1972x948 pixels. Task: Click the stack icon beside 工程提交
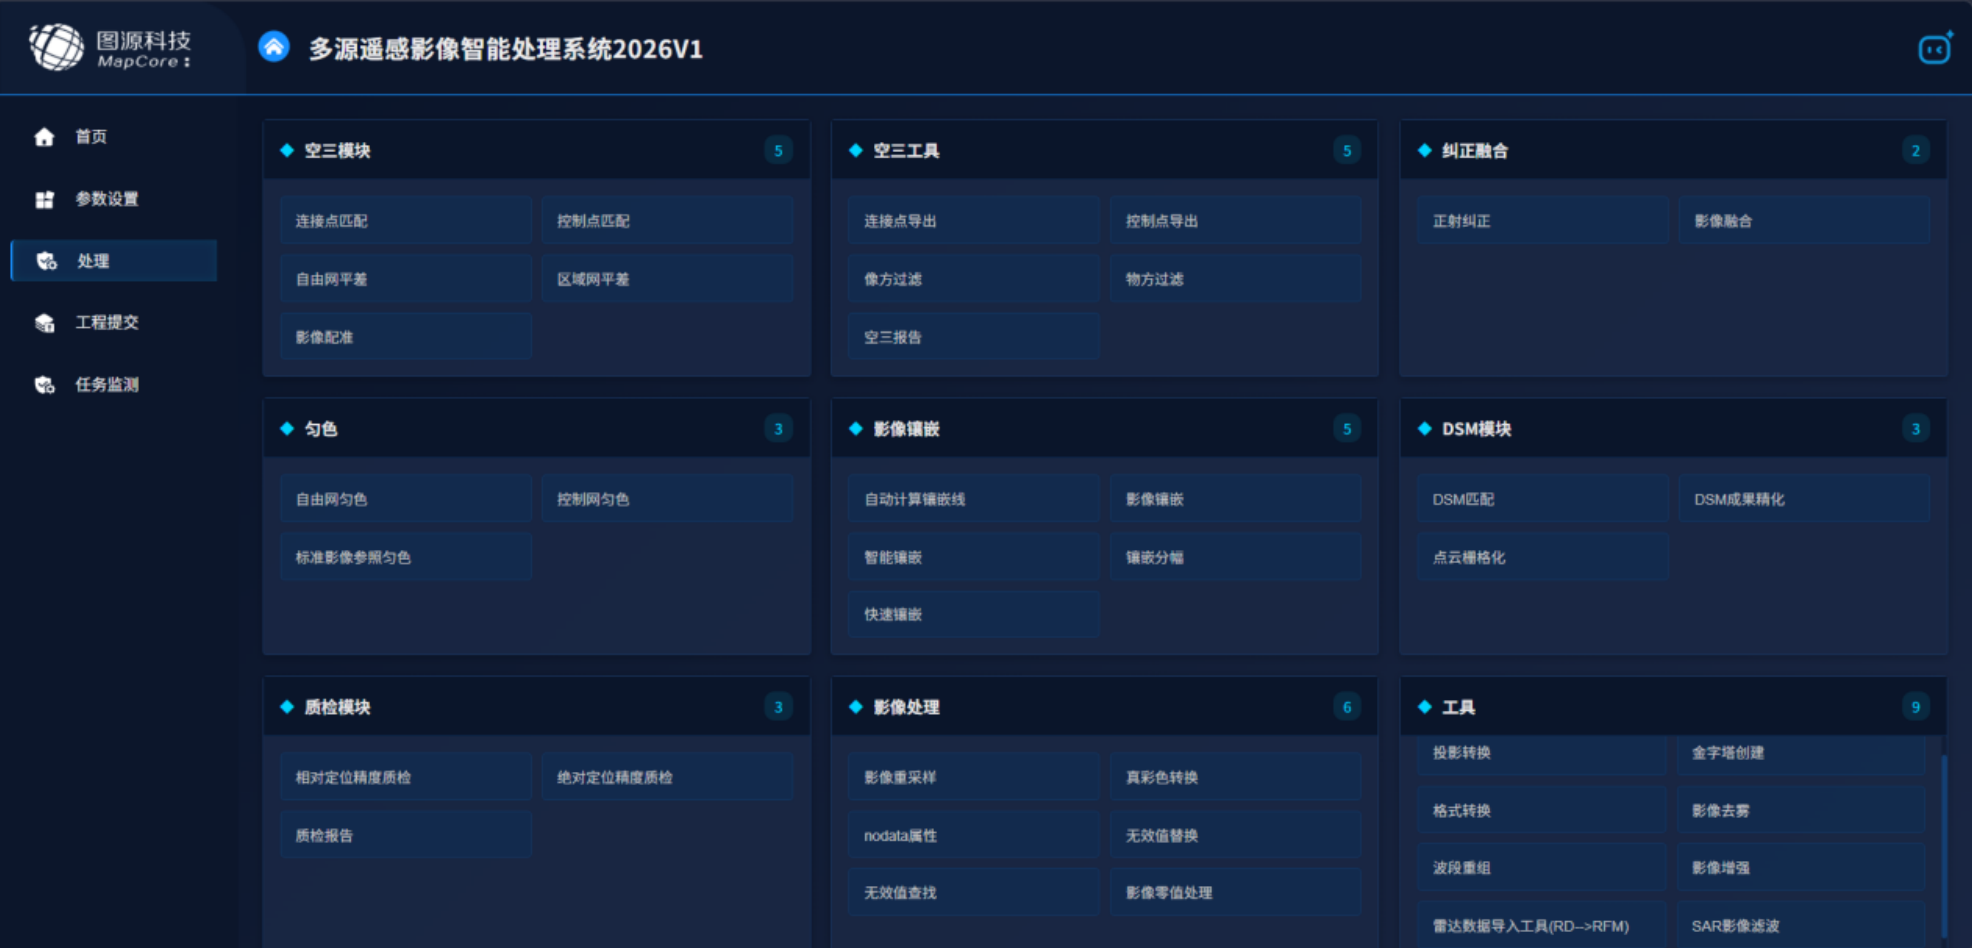pos(44,323)
